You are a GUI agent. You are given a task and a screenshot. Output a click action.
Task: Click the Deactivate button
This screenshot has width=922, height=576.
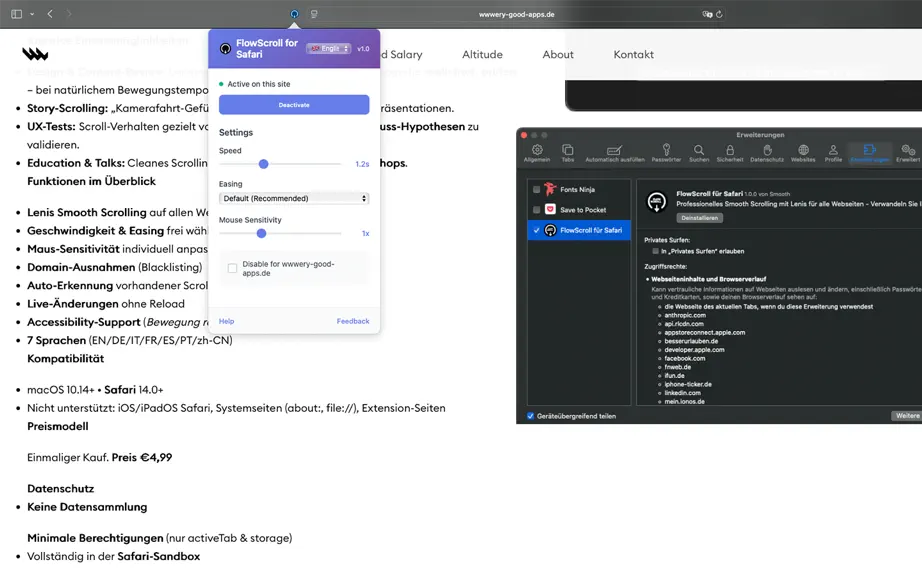click(294, 105)
